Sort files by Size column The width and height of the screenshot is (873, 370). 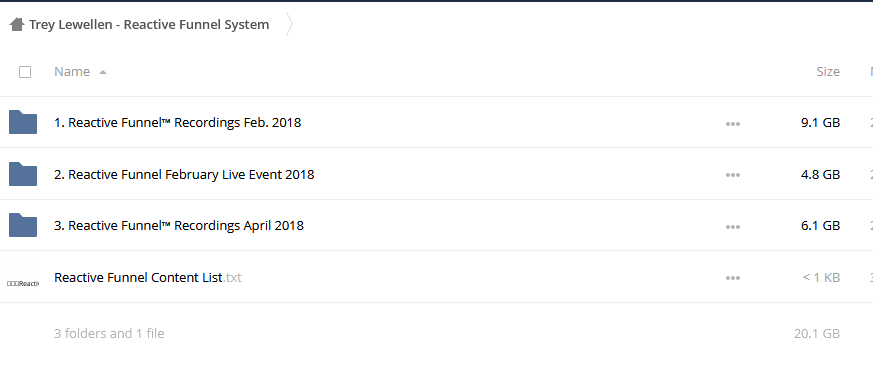pyautogui.click(x=828, y=71)
